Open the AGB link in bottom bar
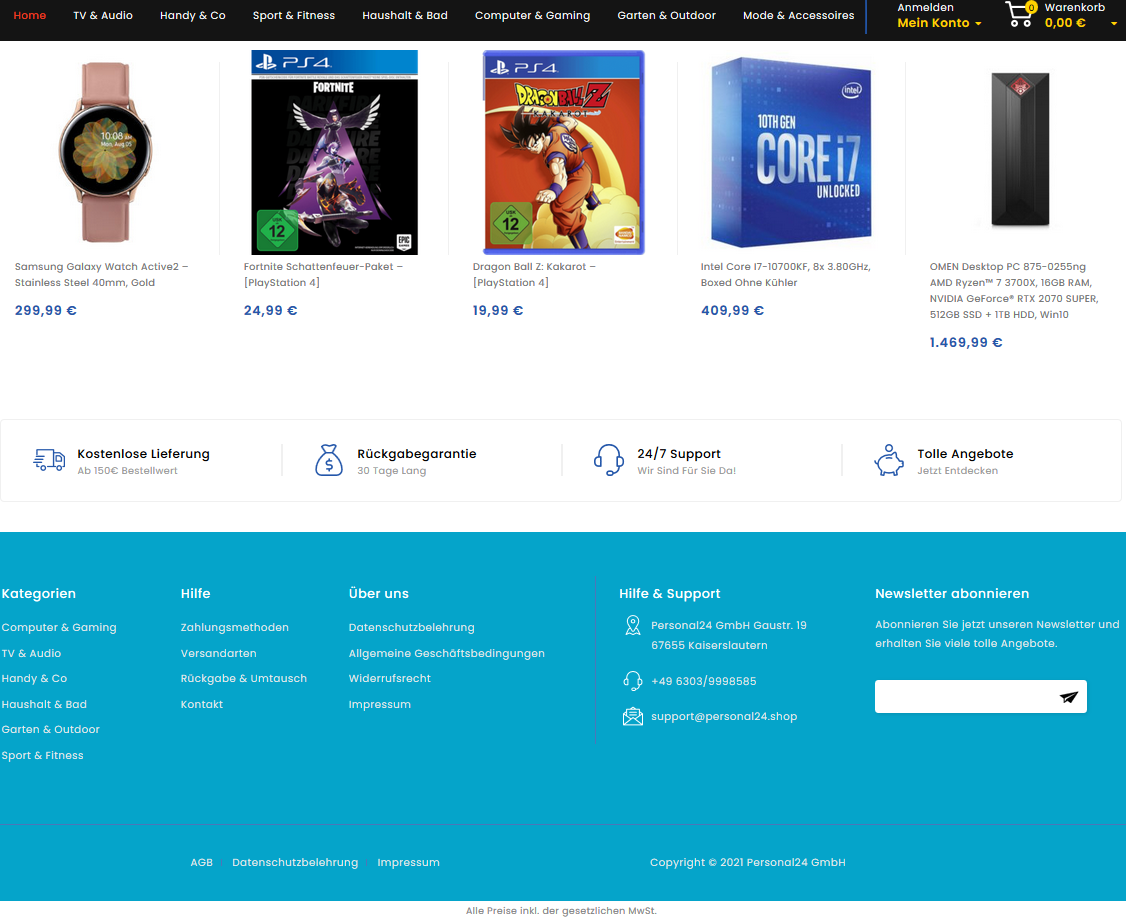 [202, 862]
